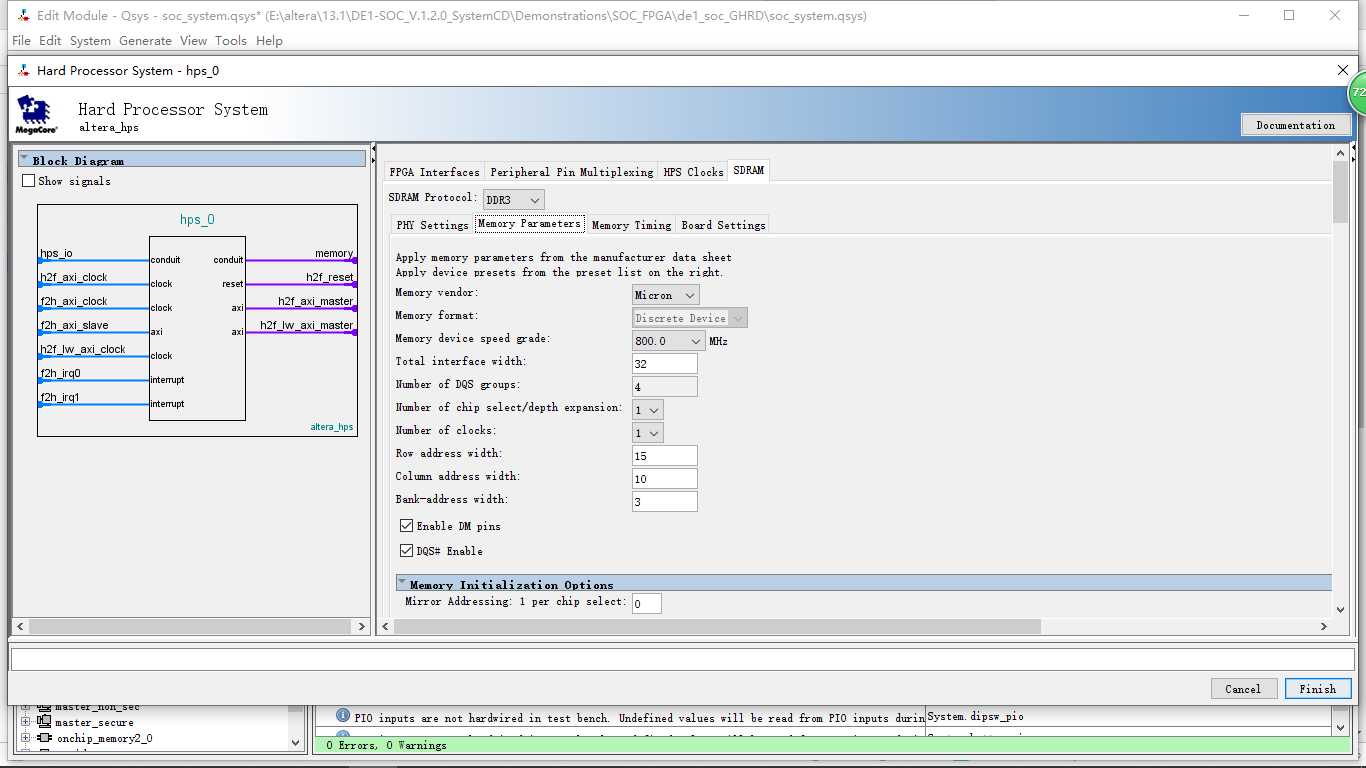Viewport: 1366px width, 768px height.
Task: Click the long message field above Cancel
Action: point(683,660)
